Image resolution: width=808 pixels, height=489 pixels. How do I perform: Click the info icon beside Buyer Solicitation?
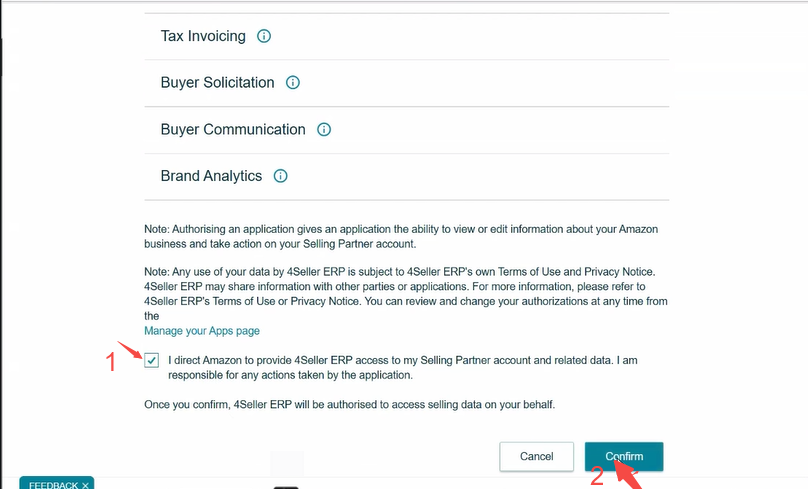pos(293,83)
